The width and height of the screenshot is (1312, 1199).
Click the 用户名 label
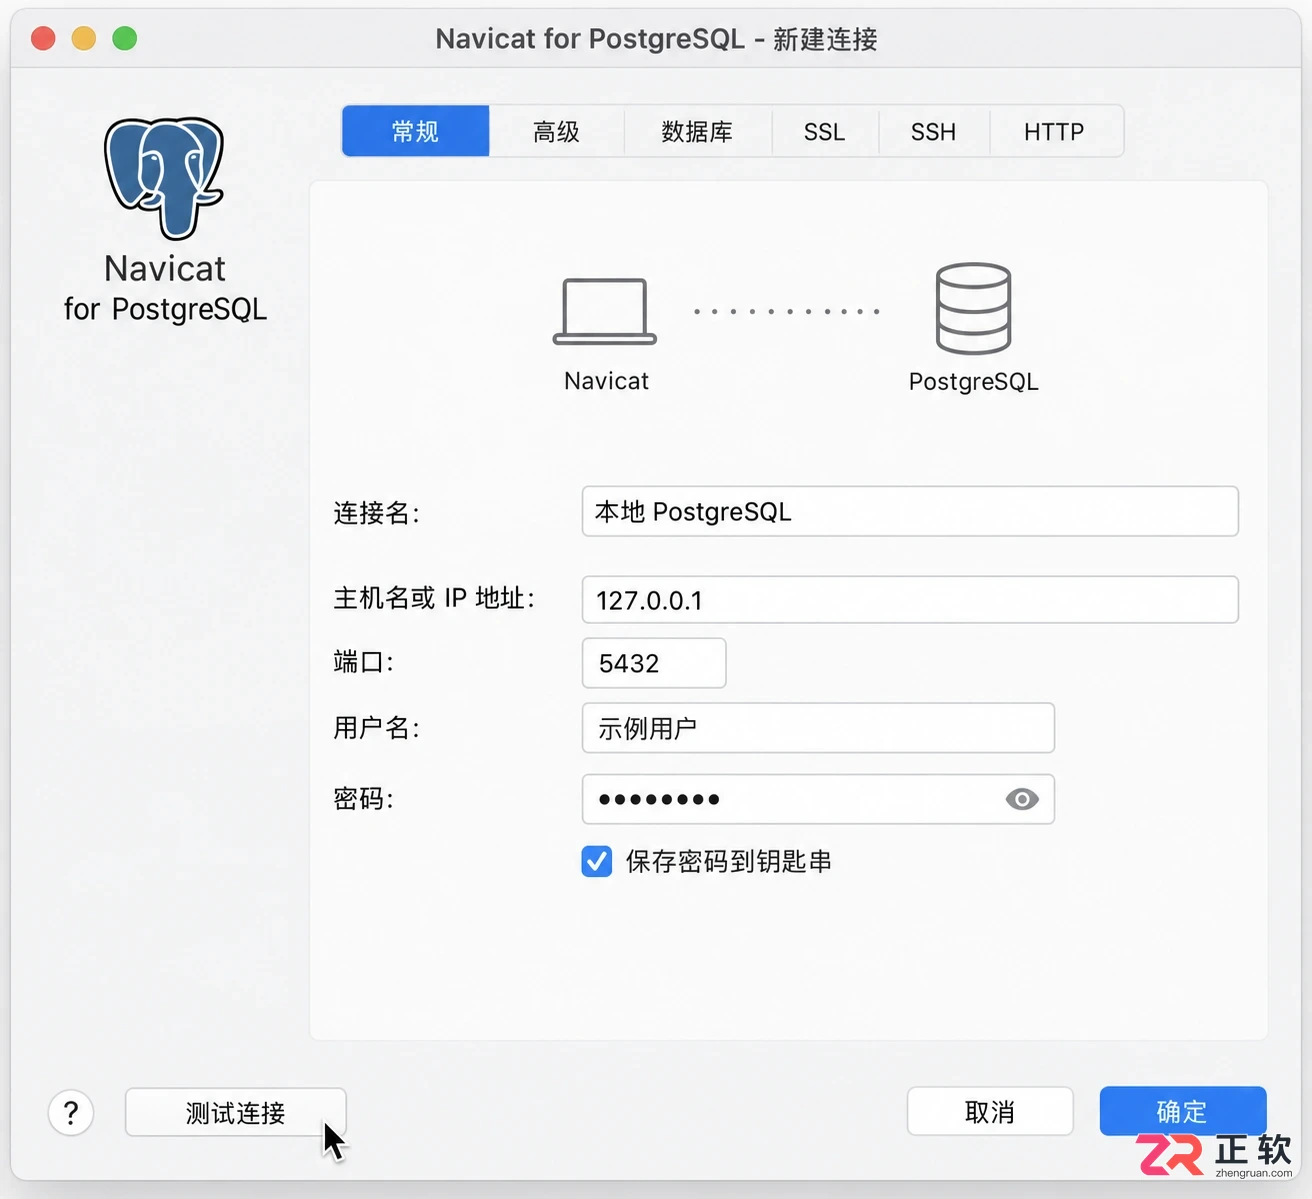pyautogui.click(x=377, y=727)
